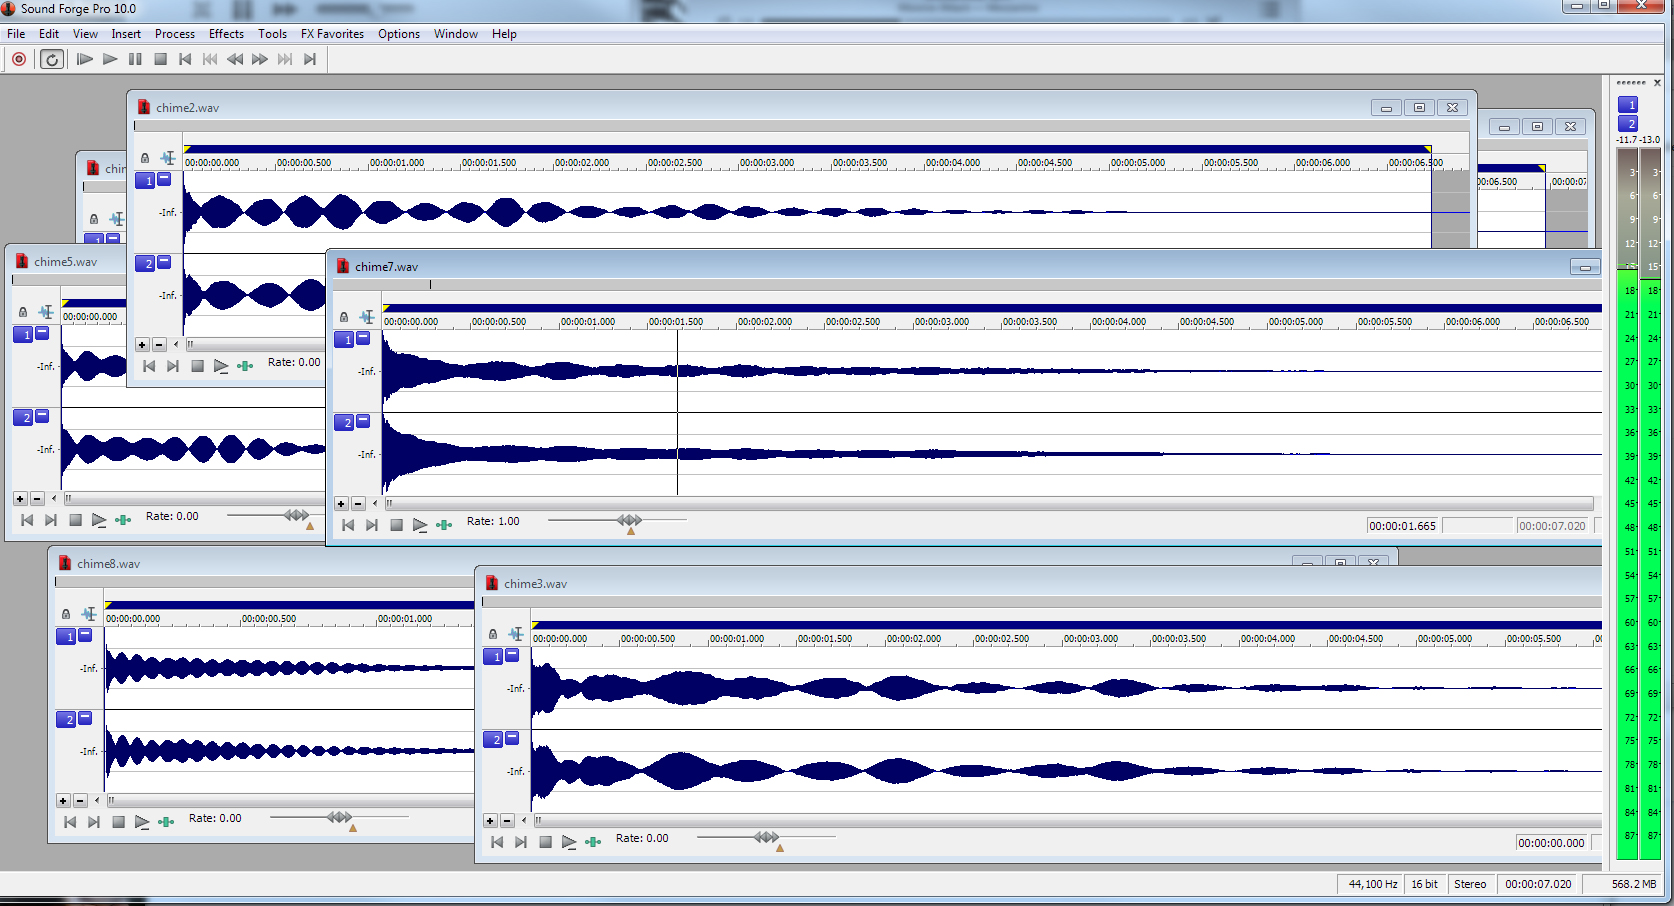Select channel 2 button in chime7.wav
This screenshot has width=1674, height=906.
[345, 423]
